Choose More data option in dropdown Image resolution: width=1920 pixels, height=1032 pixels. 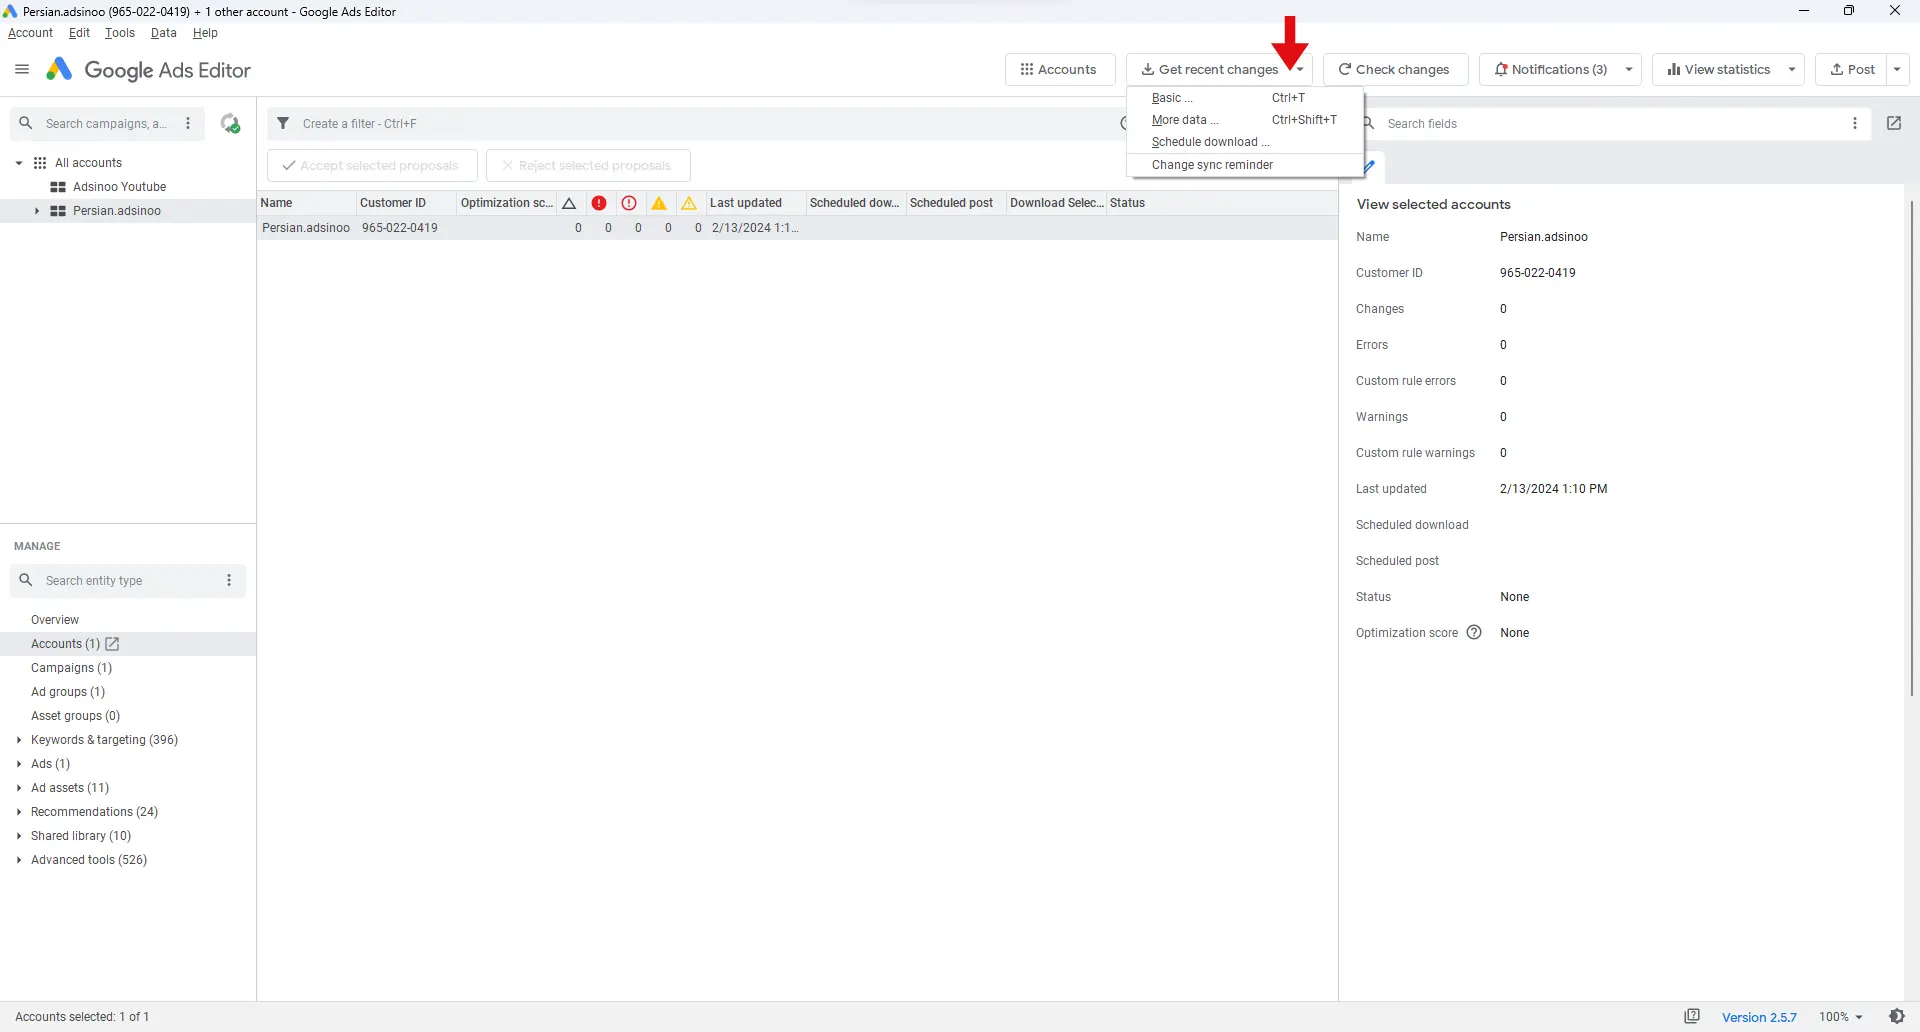[1245, 120]
